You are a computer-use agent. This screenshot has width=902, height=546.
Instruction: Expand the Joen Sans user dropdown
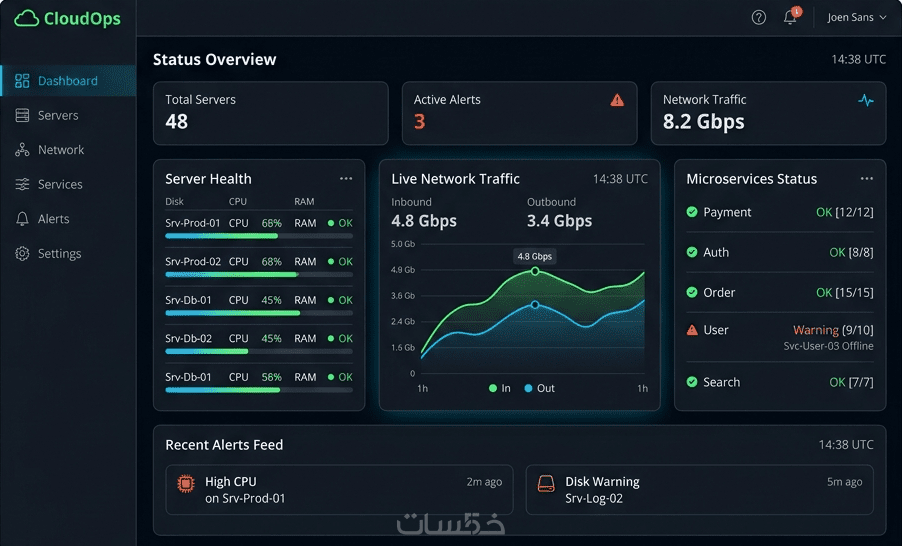pyautogui.click(x=857, y=17)
